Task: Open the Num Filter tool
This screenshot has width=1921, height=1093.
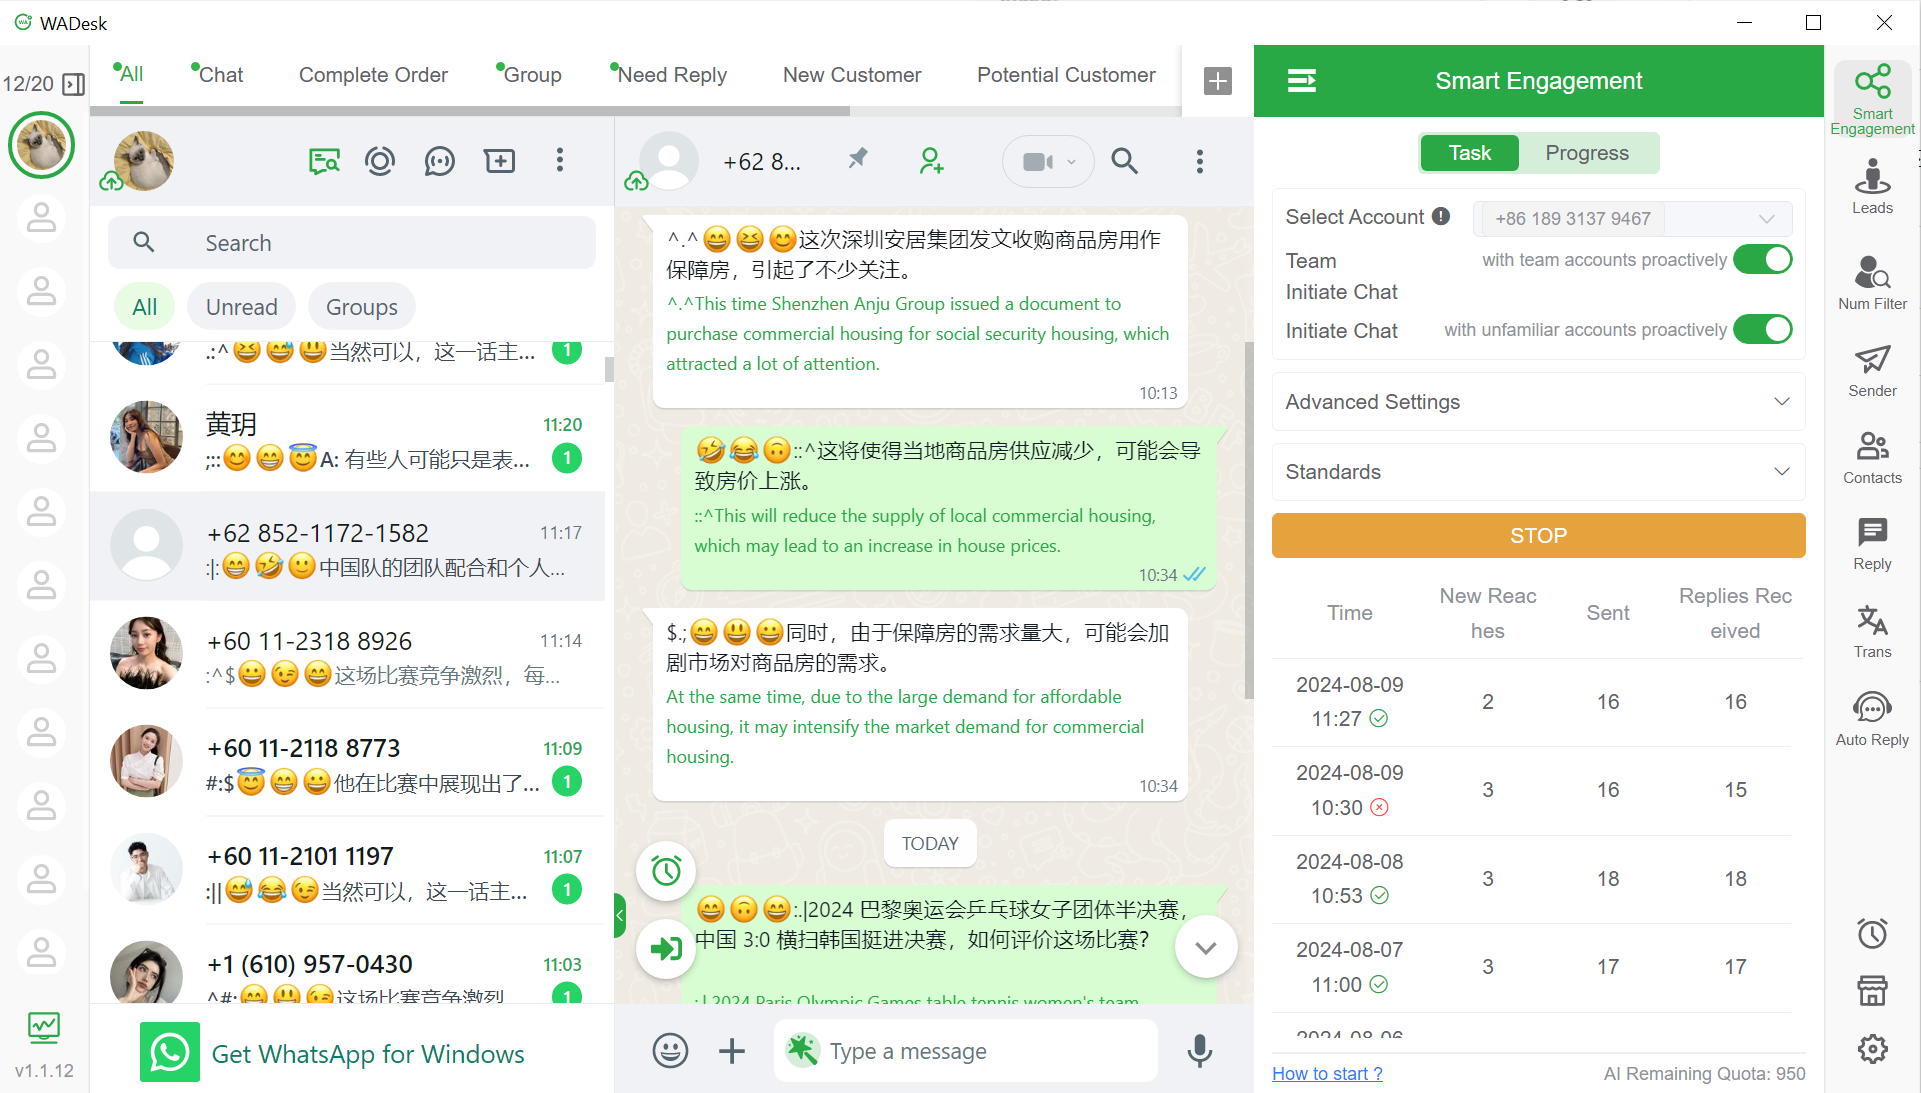Action: (x=1872, y=283)
